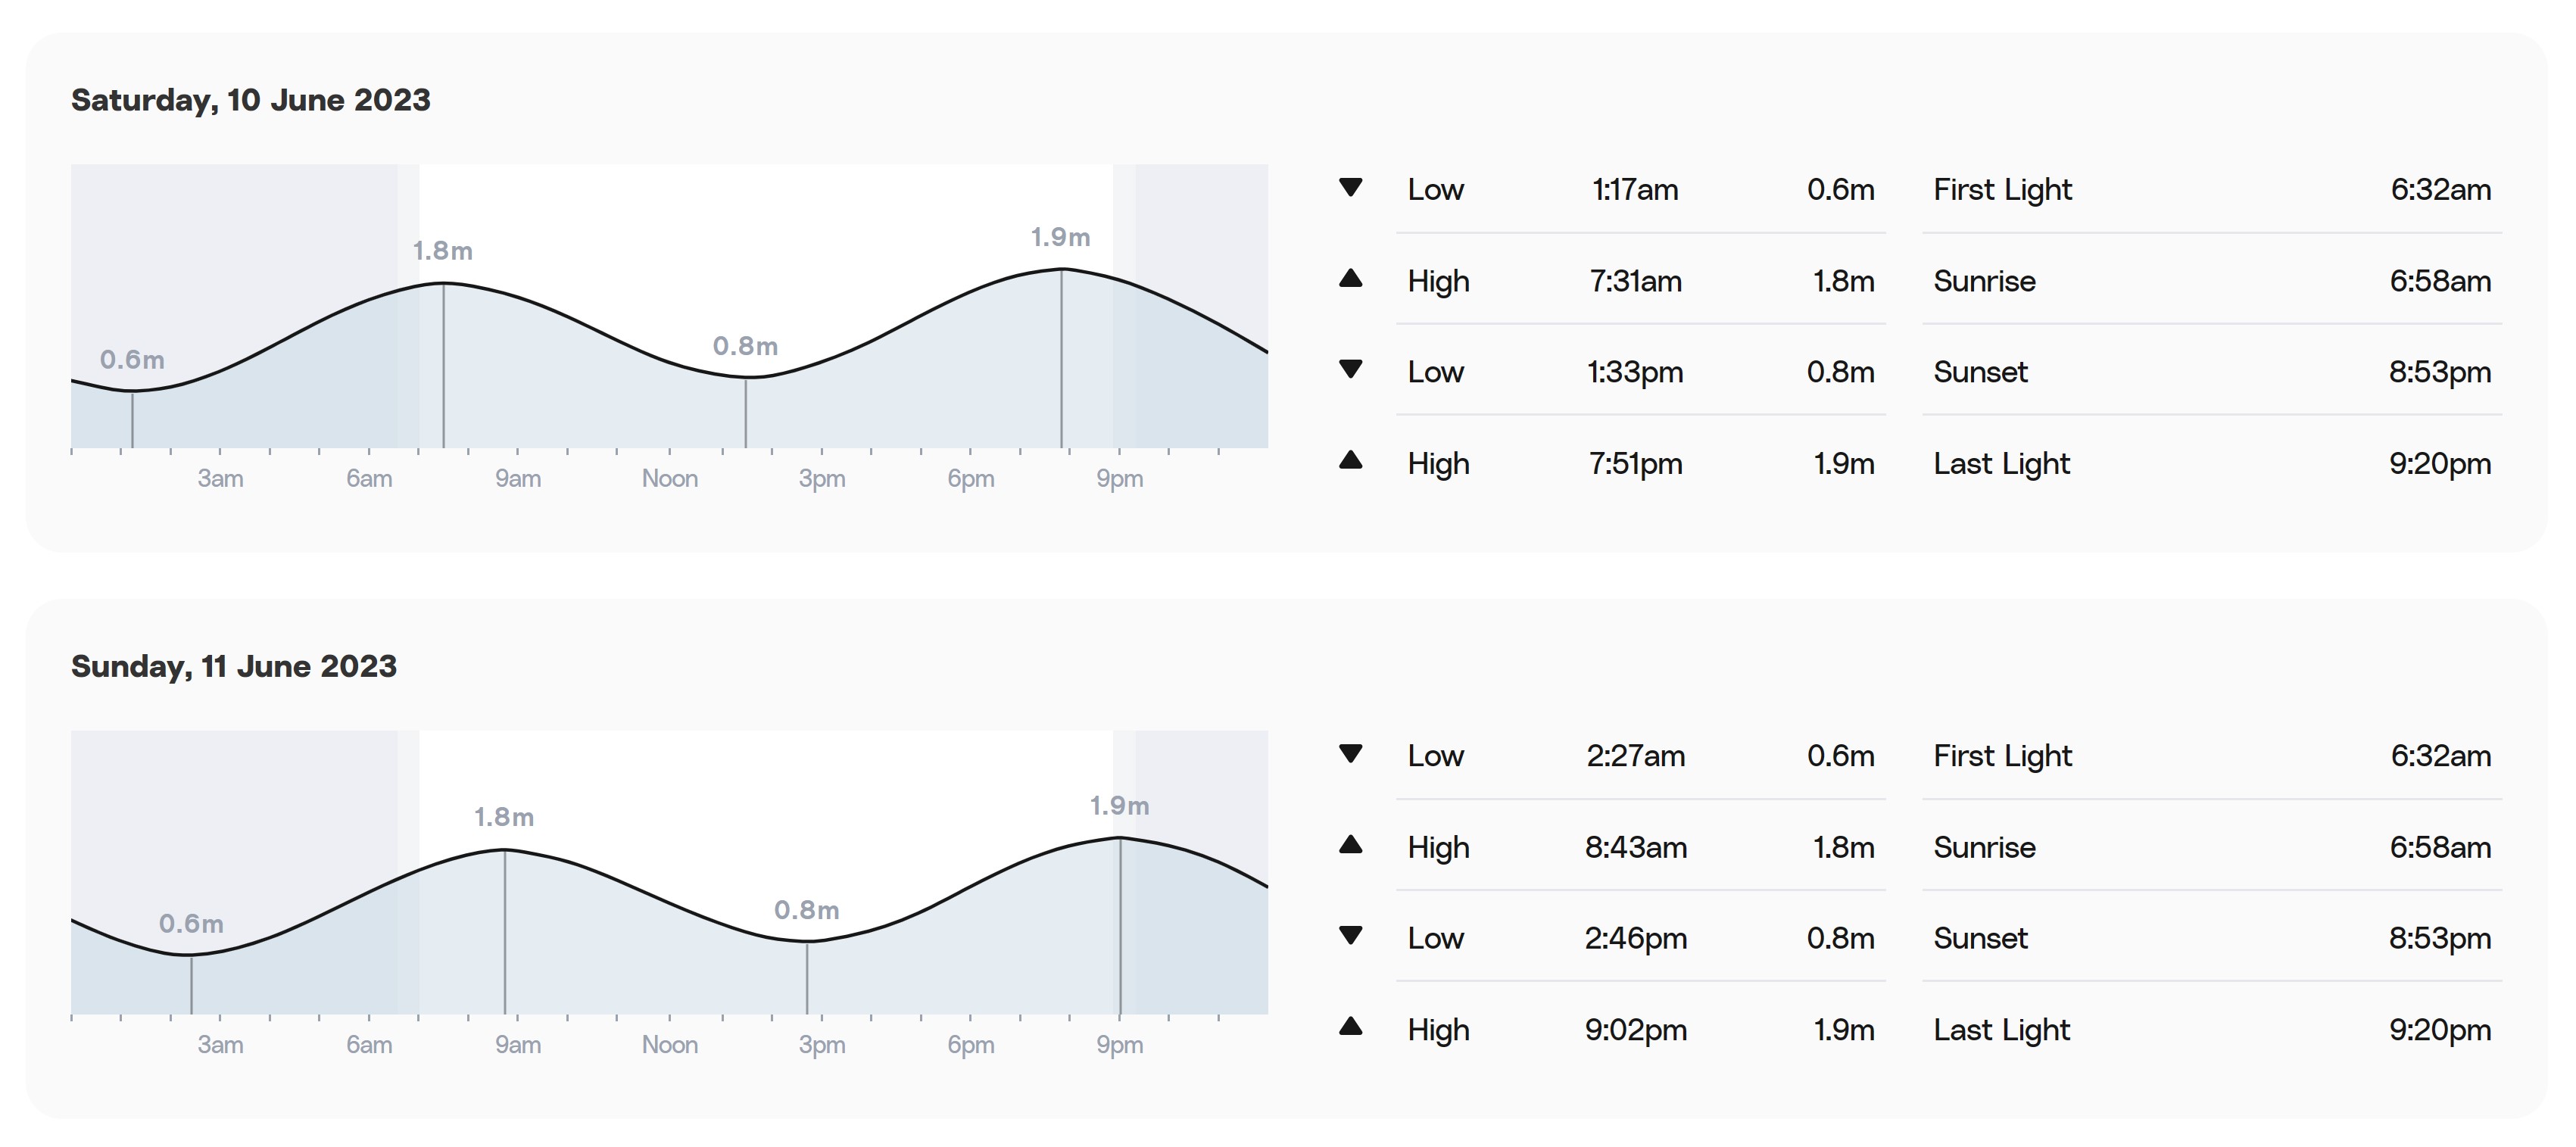Click the down arrow beside Saturday 1:17am Low
Viewport: 2576px width, 1147px height.
click(x=1350, y=188)
